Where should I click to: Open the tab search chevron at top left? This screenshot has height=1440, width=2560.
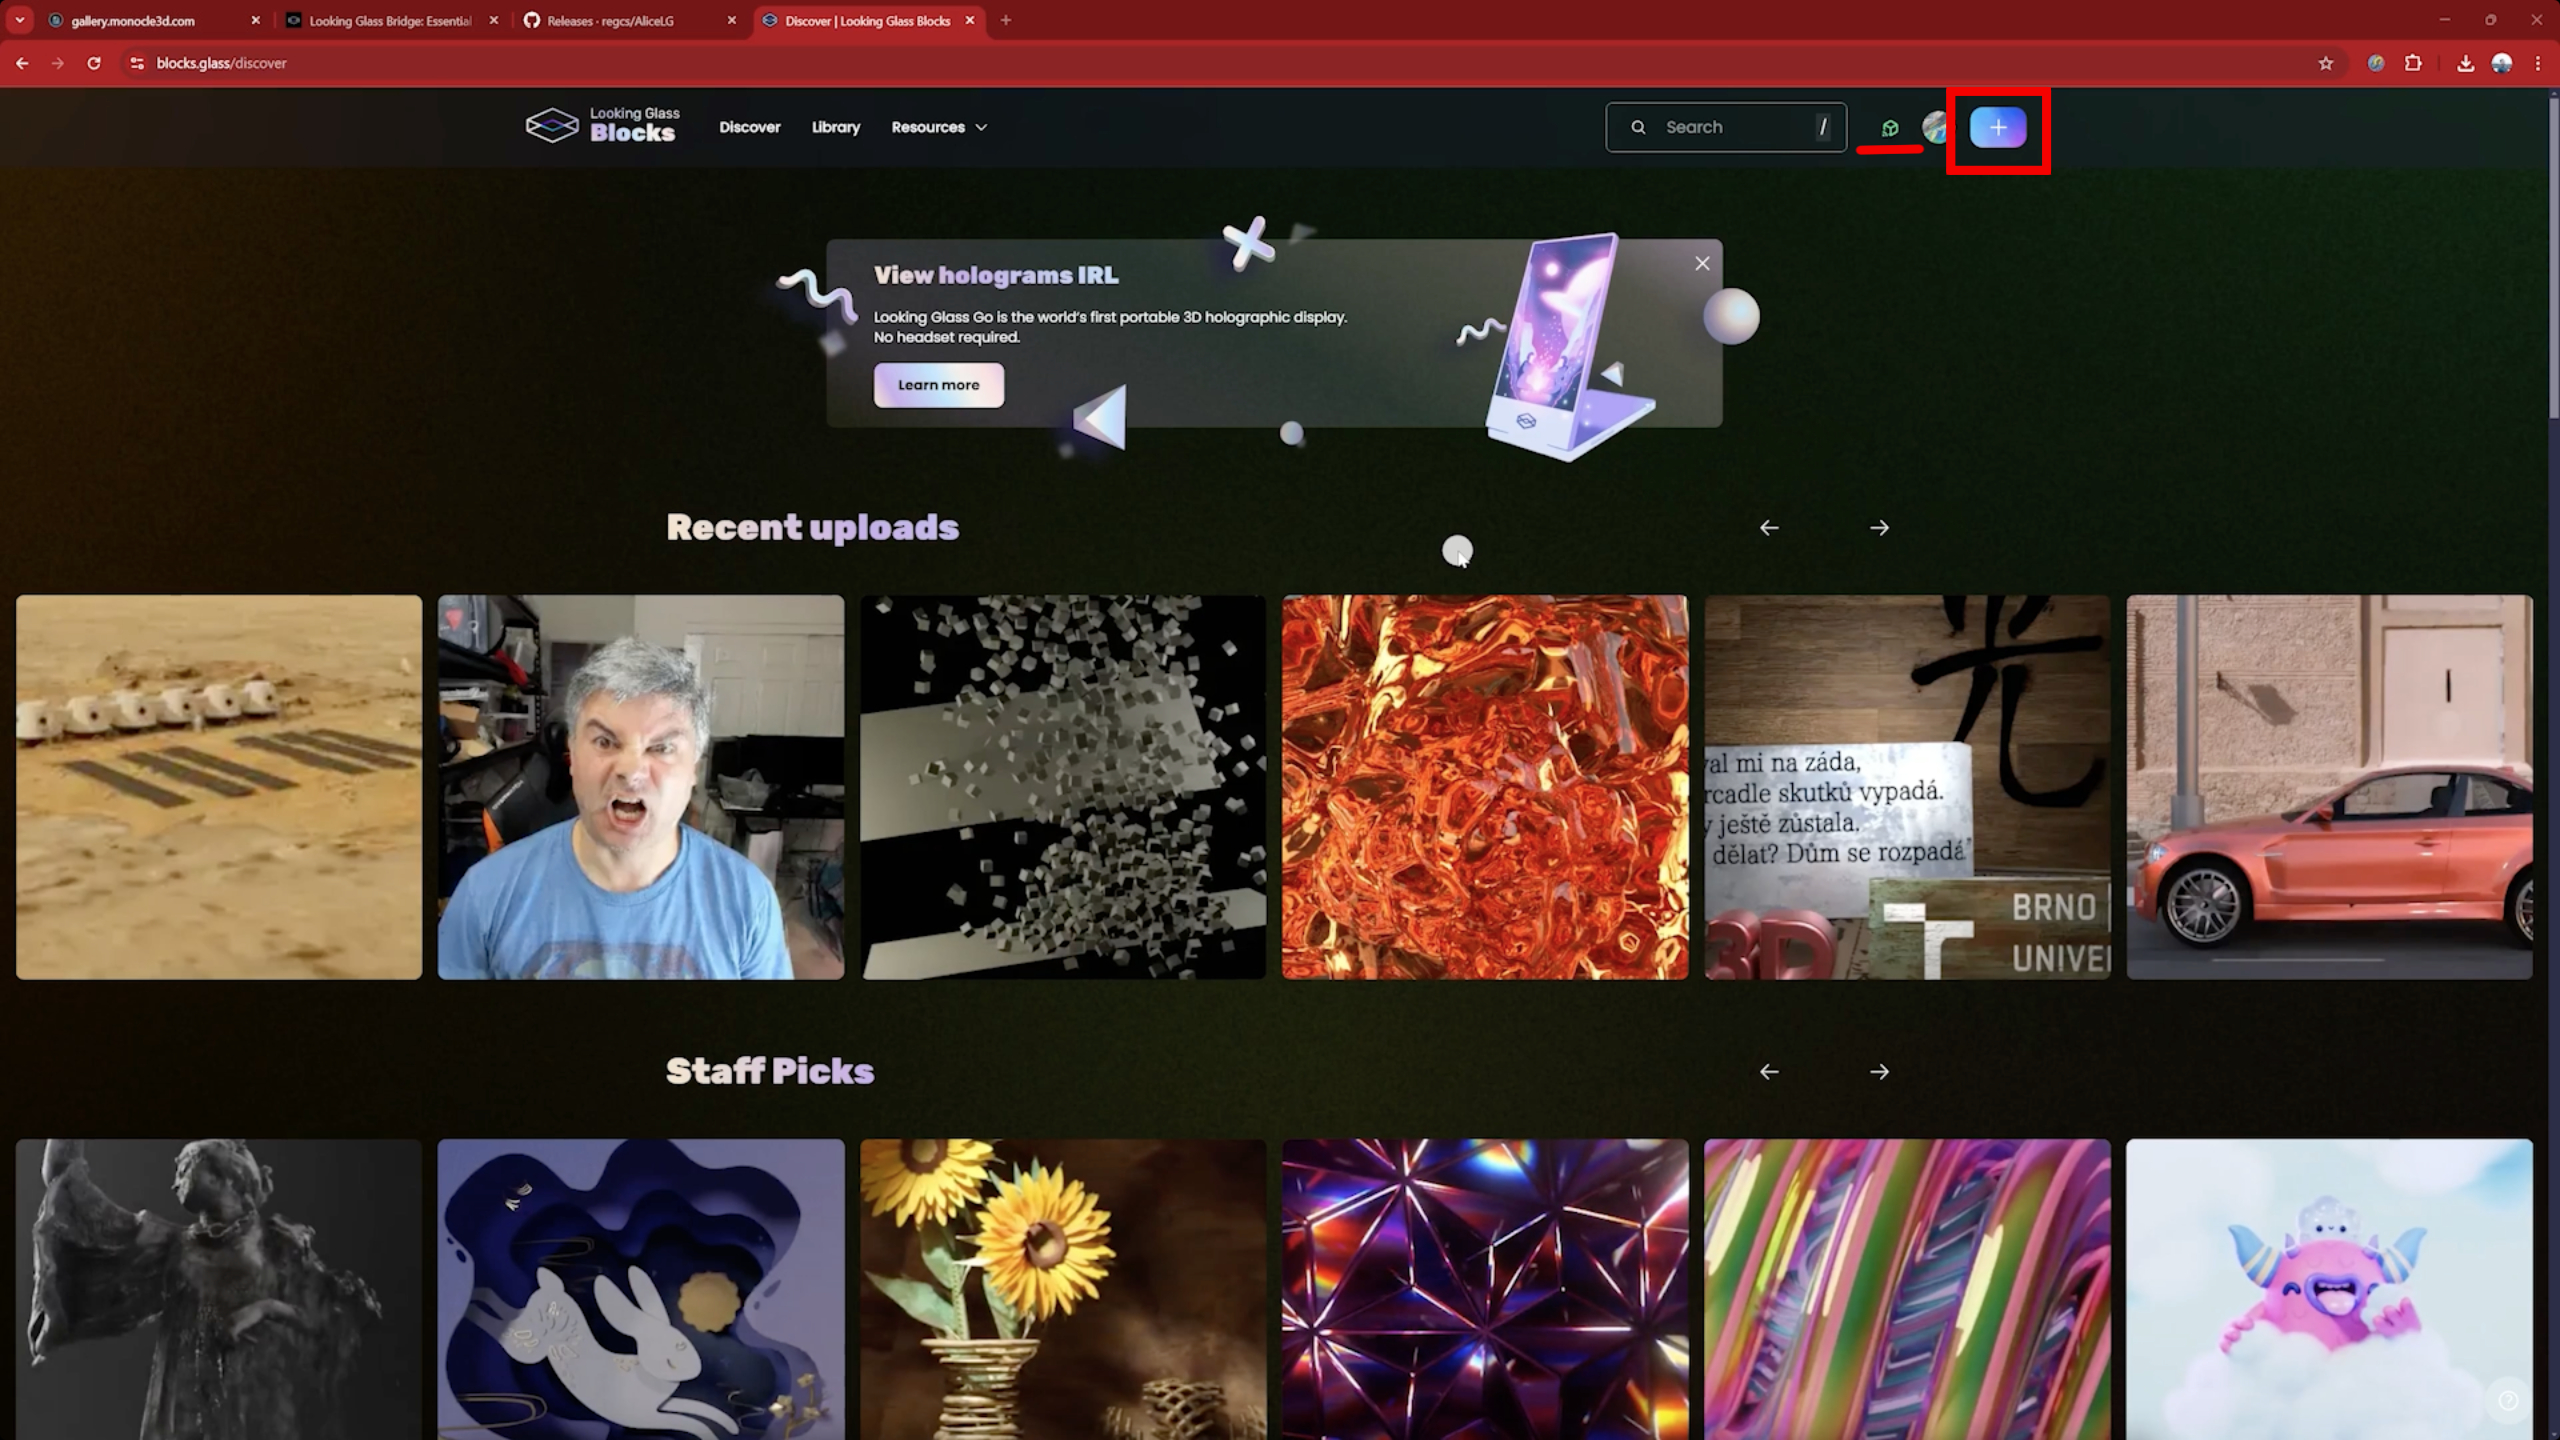[18, 20]
